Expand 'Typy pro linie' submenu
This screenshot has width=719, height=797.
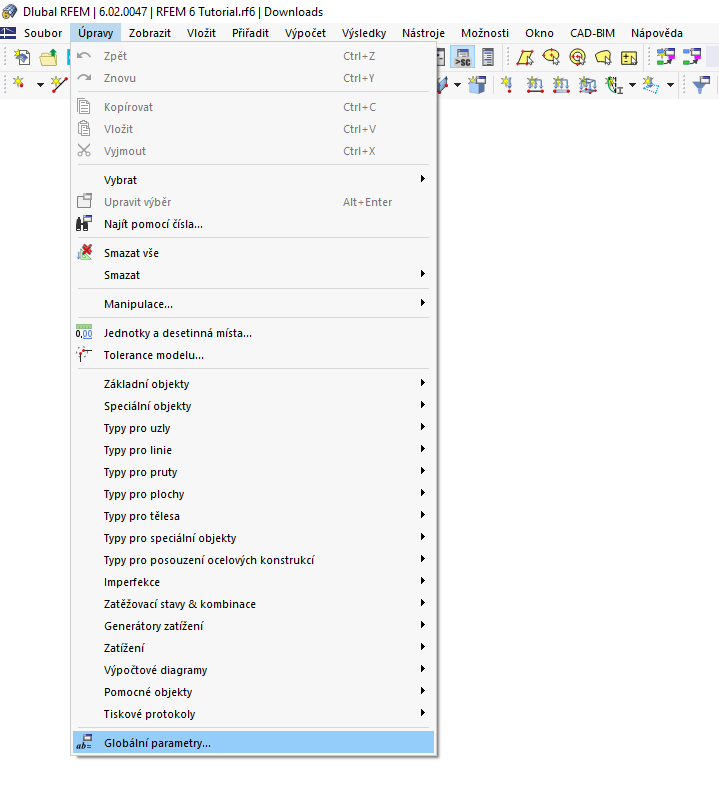coord(253,450)
